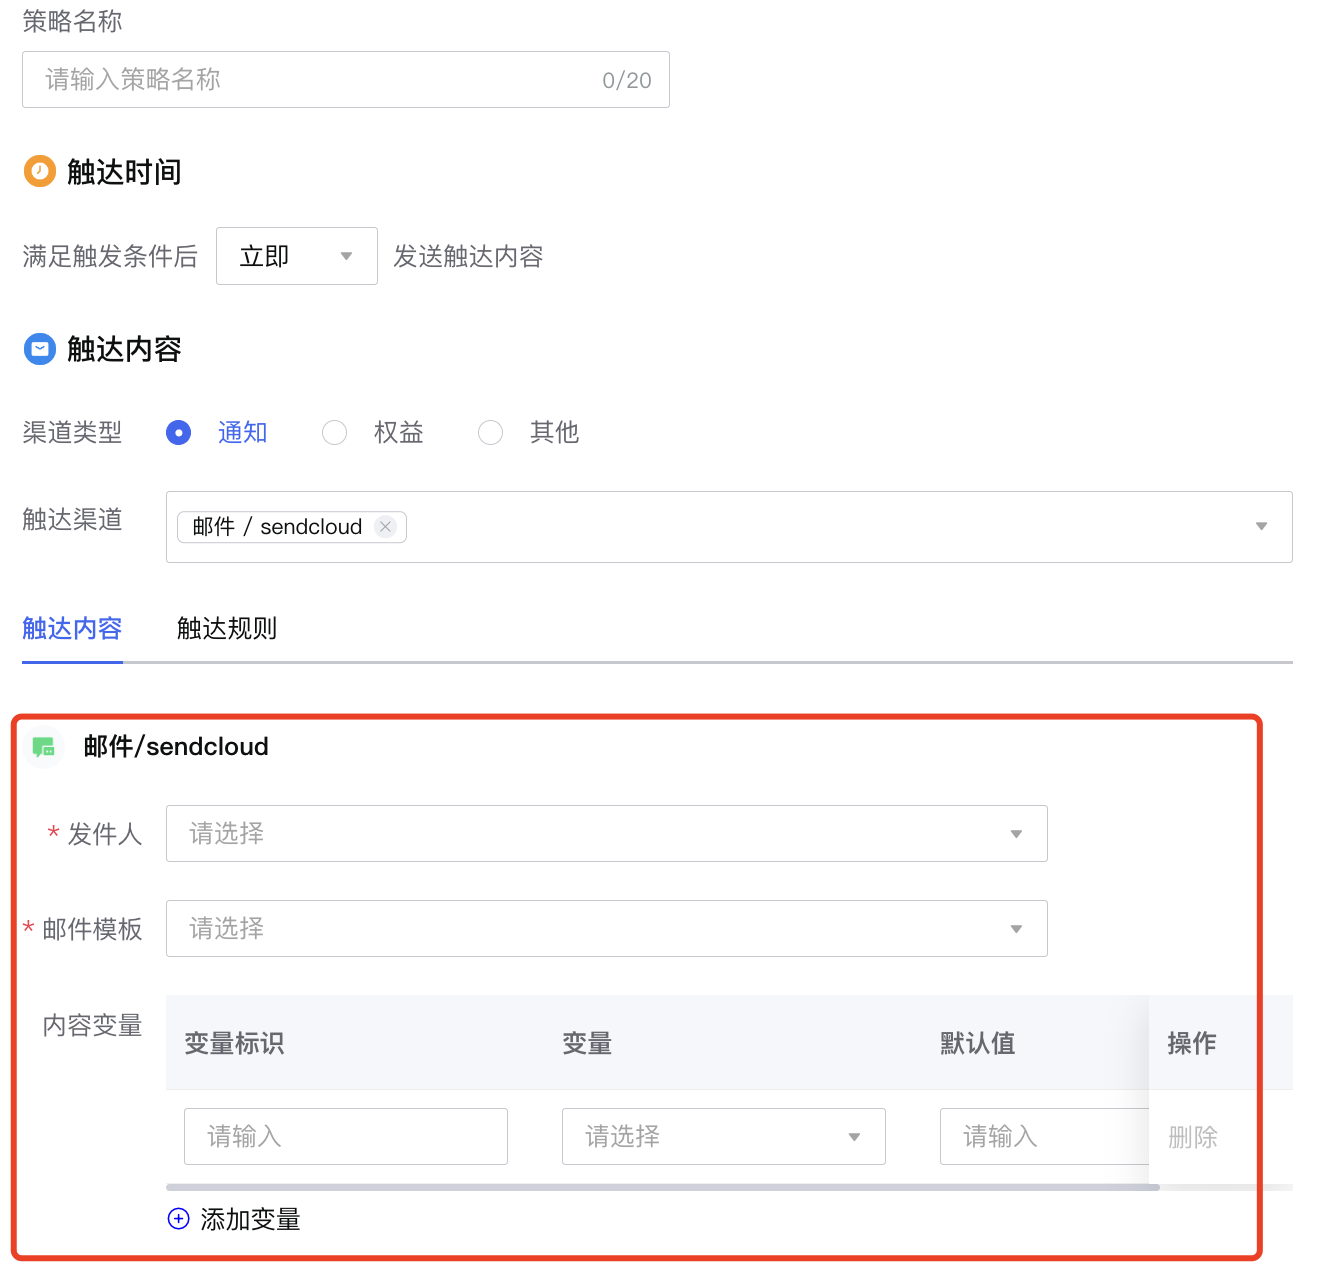The width and height of the screenshot is (1322, 1268).
Task: Focus the 策略名称 input field
Action: pos(345,79)
